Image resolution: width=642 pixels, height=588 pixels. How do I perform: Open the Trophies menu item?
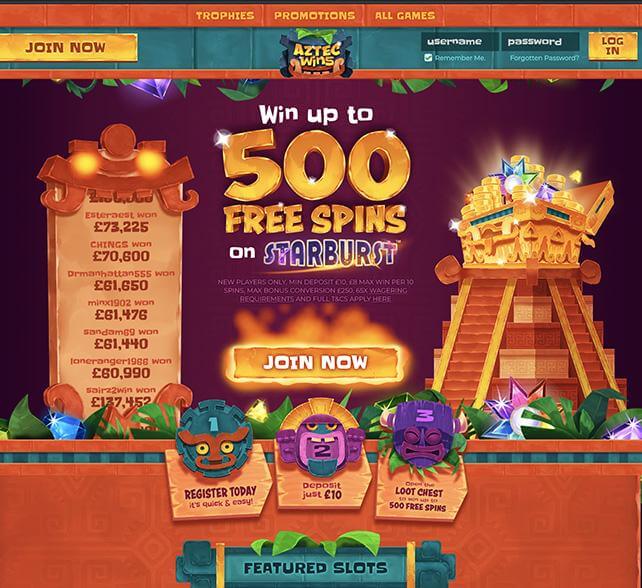pos(225,16)
